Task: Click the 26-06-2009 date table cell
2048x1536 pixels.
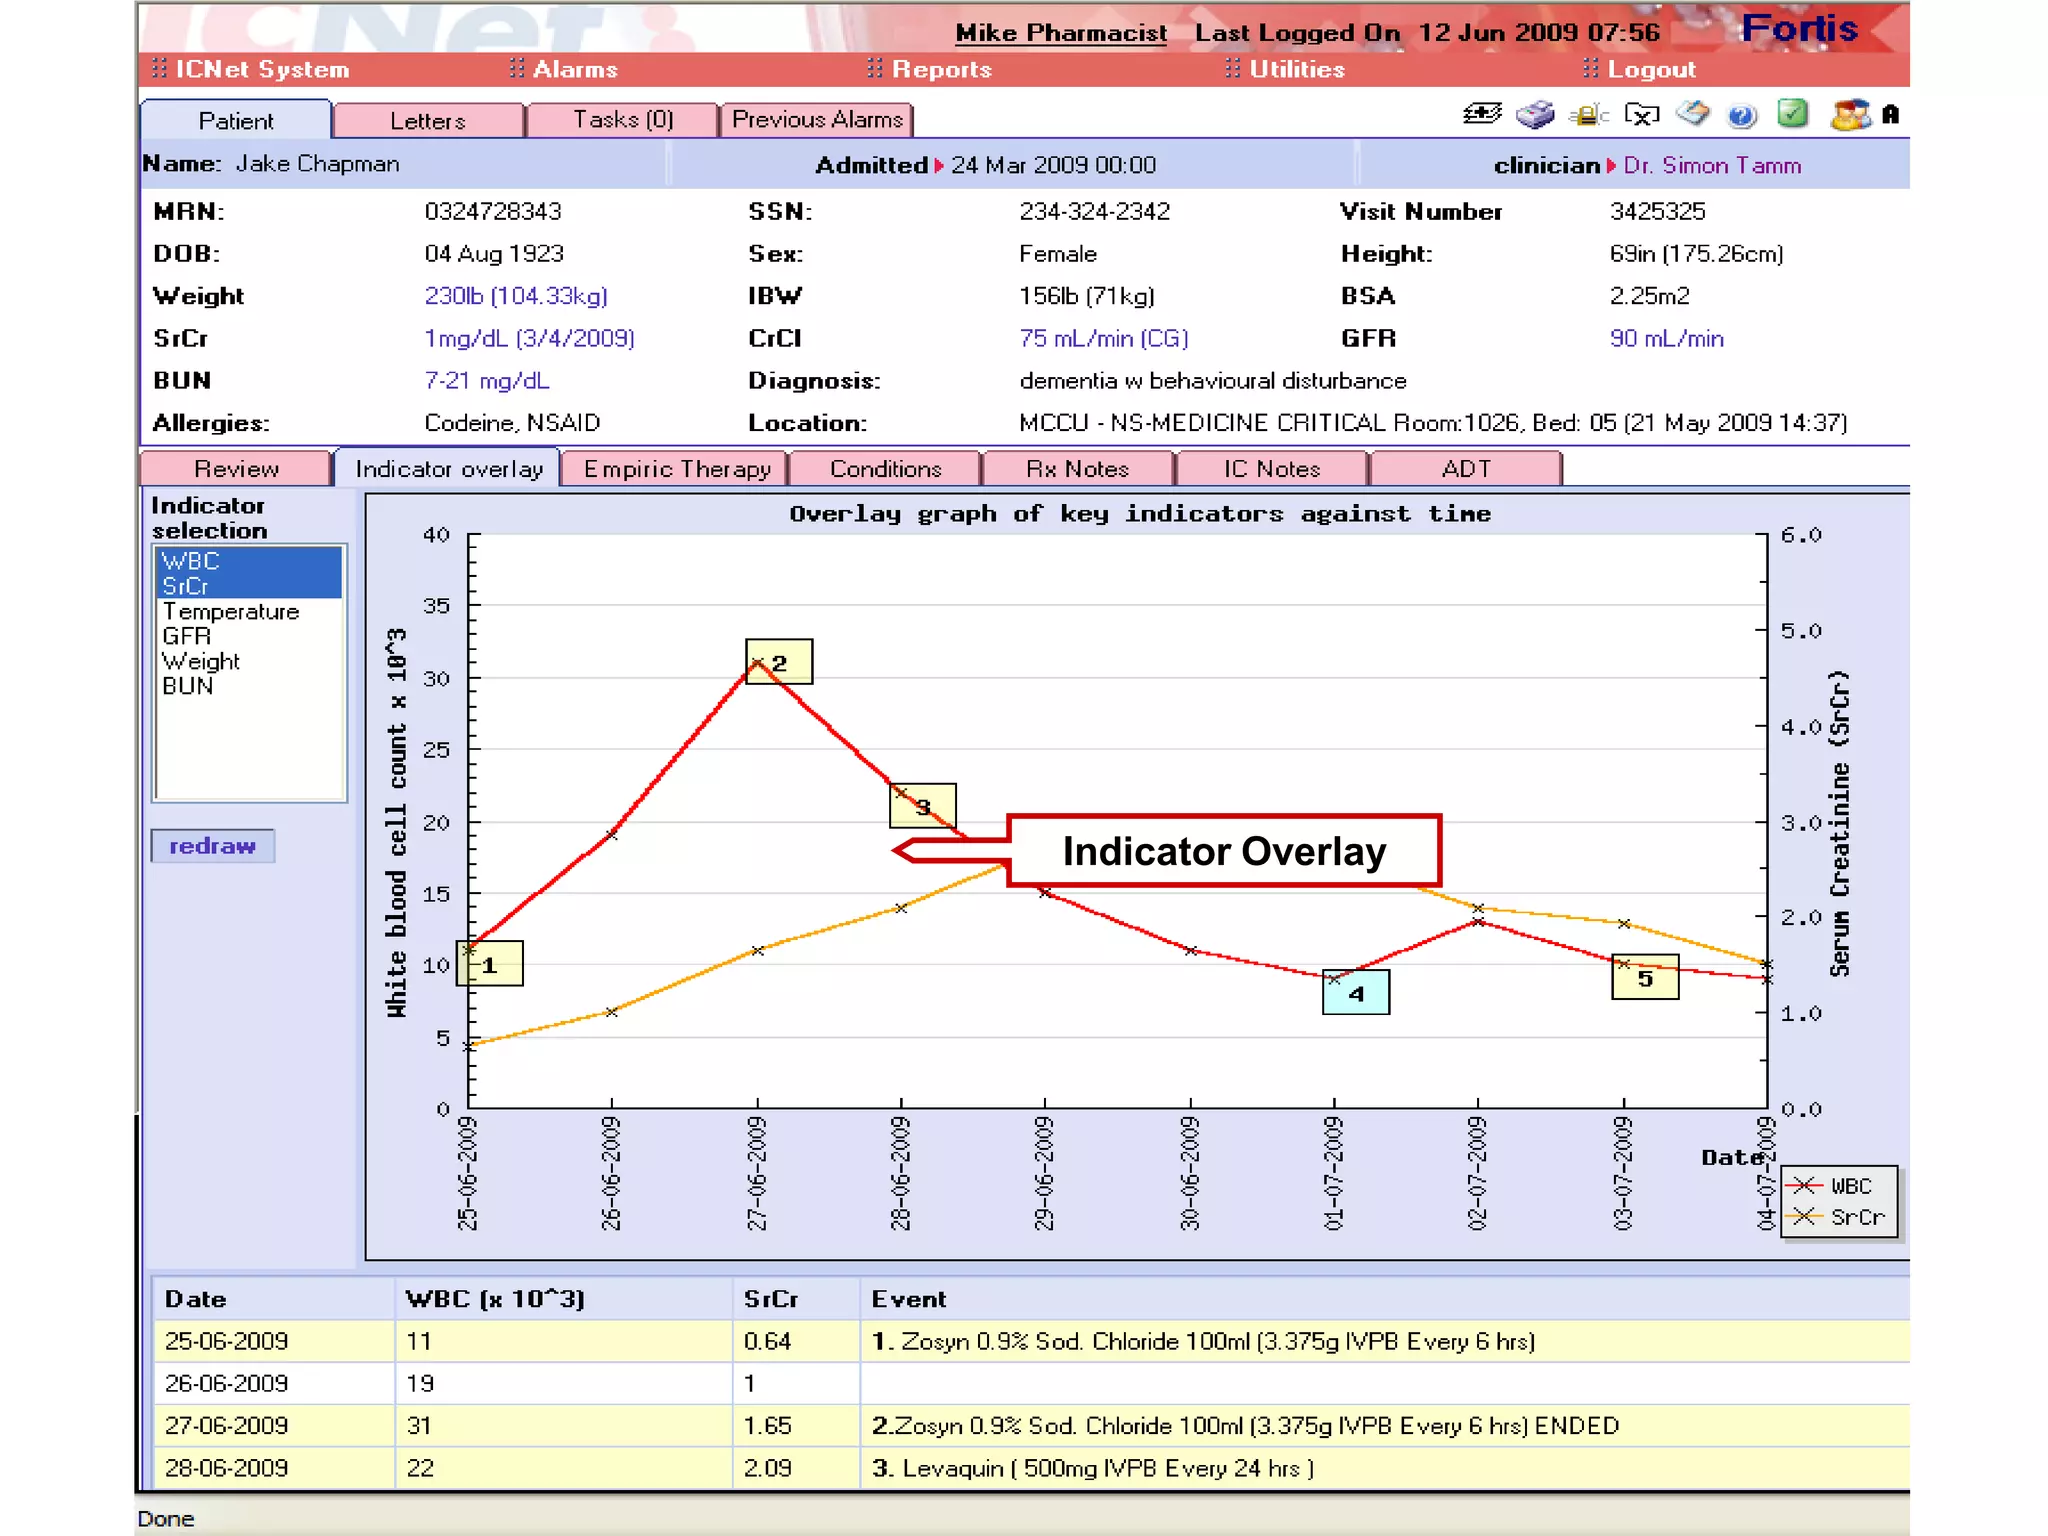Action: (x=274, y=1383)
